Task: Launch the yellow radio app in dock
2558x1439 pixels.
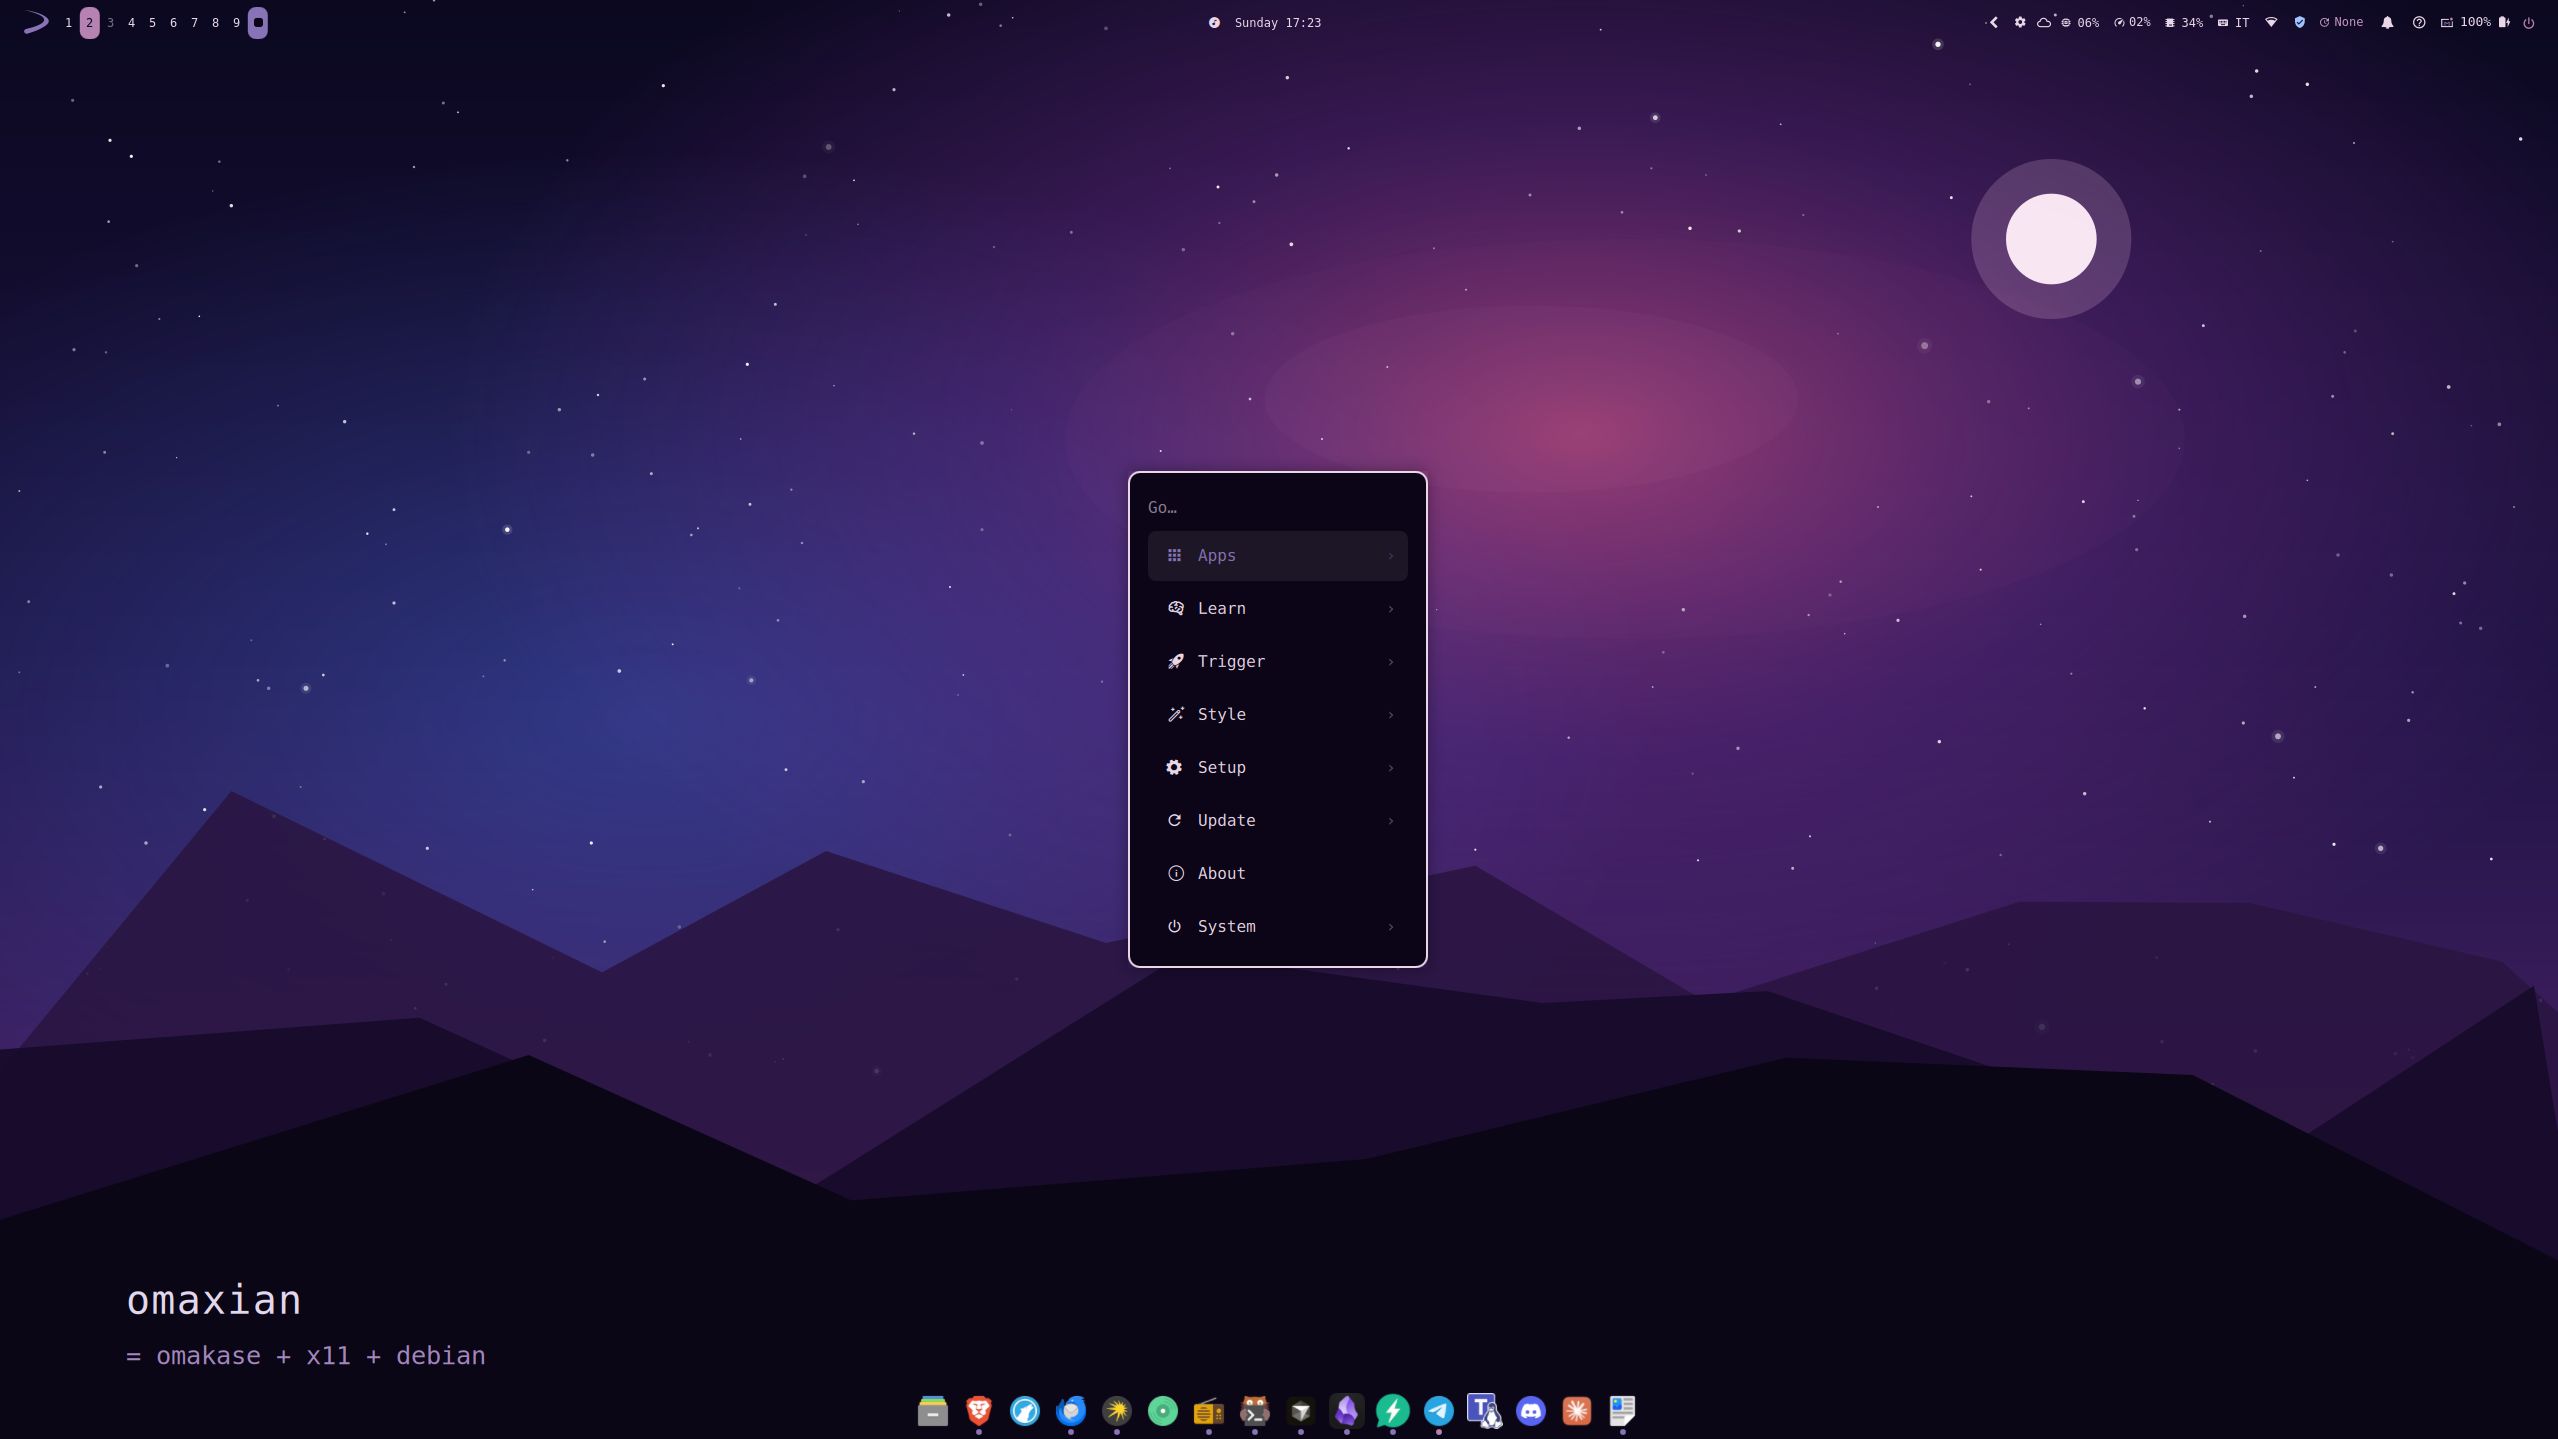Action: pyautogui.click(x=1209, y=1410)
